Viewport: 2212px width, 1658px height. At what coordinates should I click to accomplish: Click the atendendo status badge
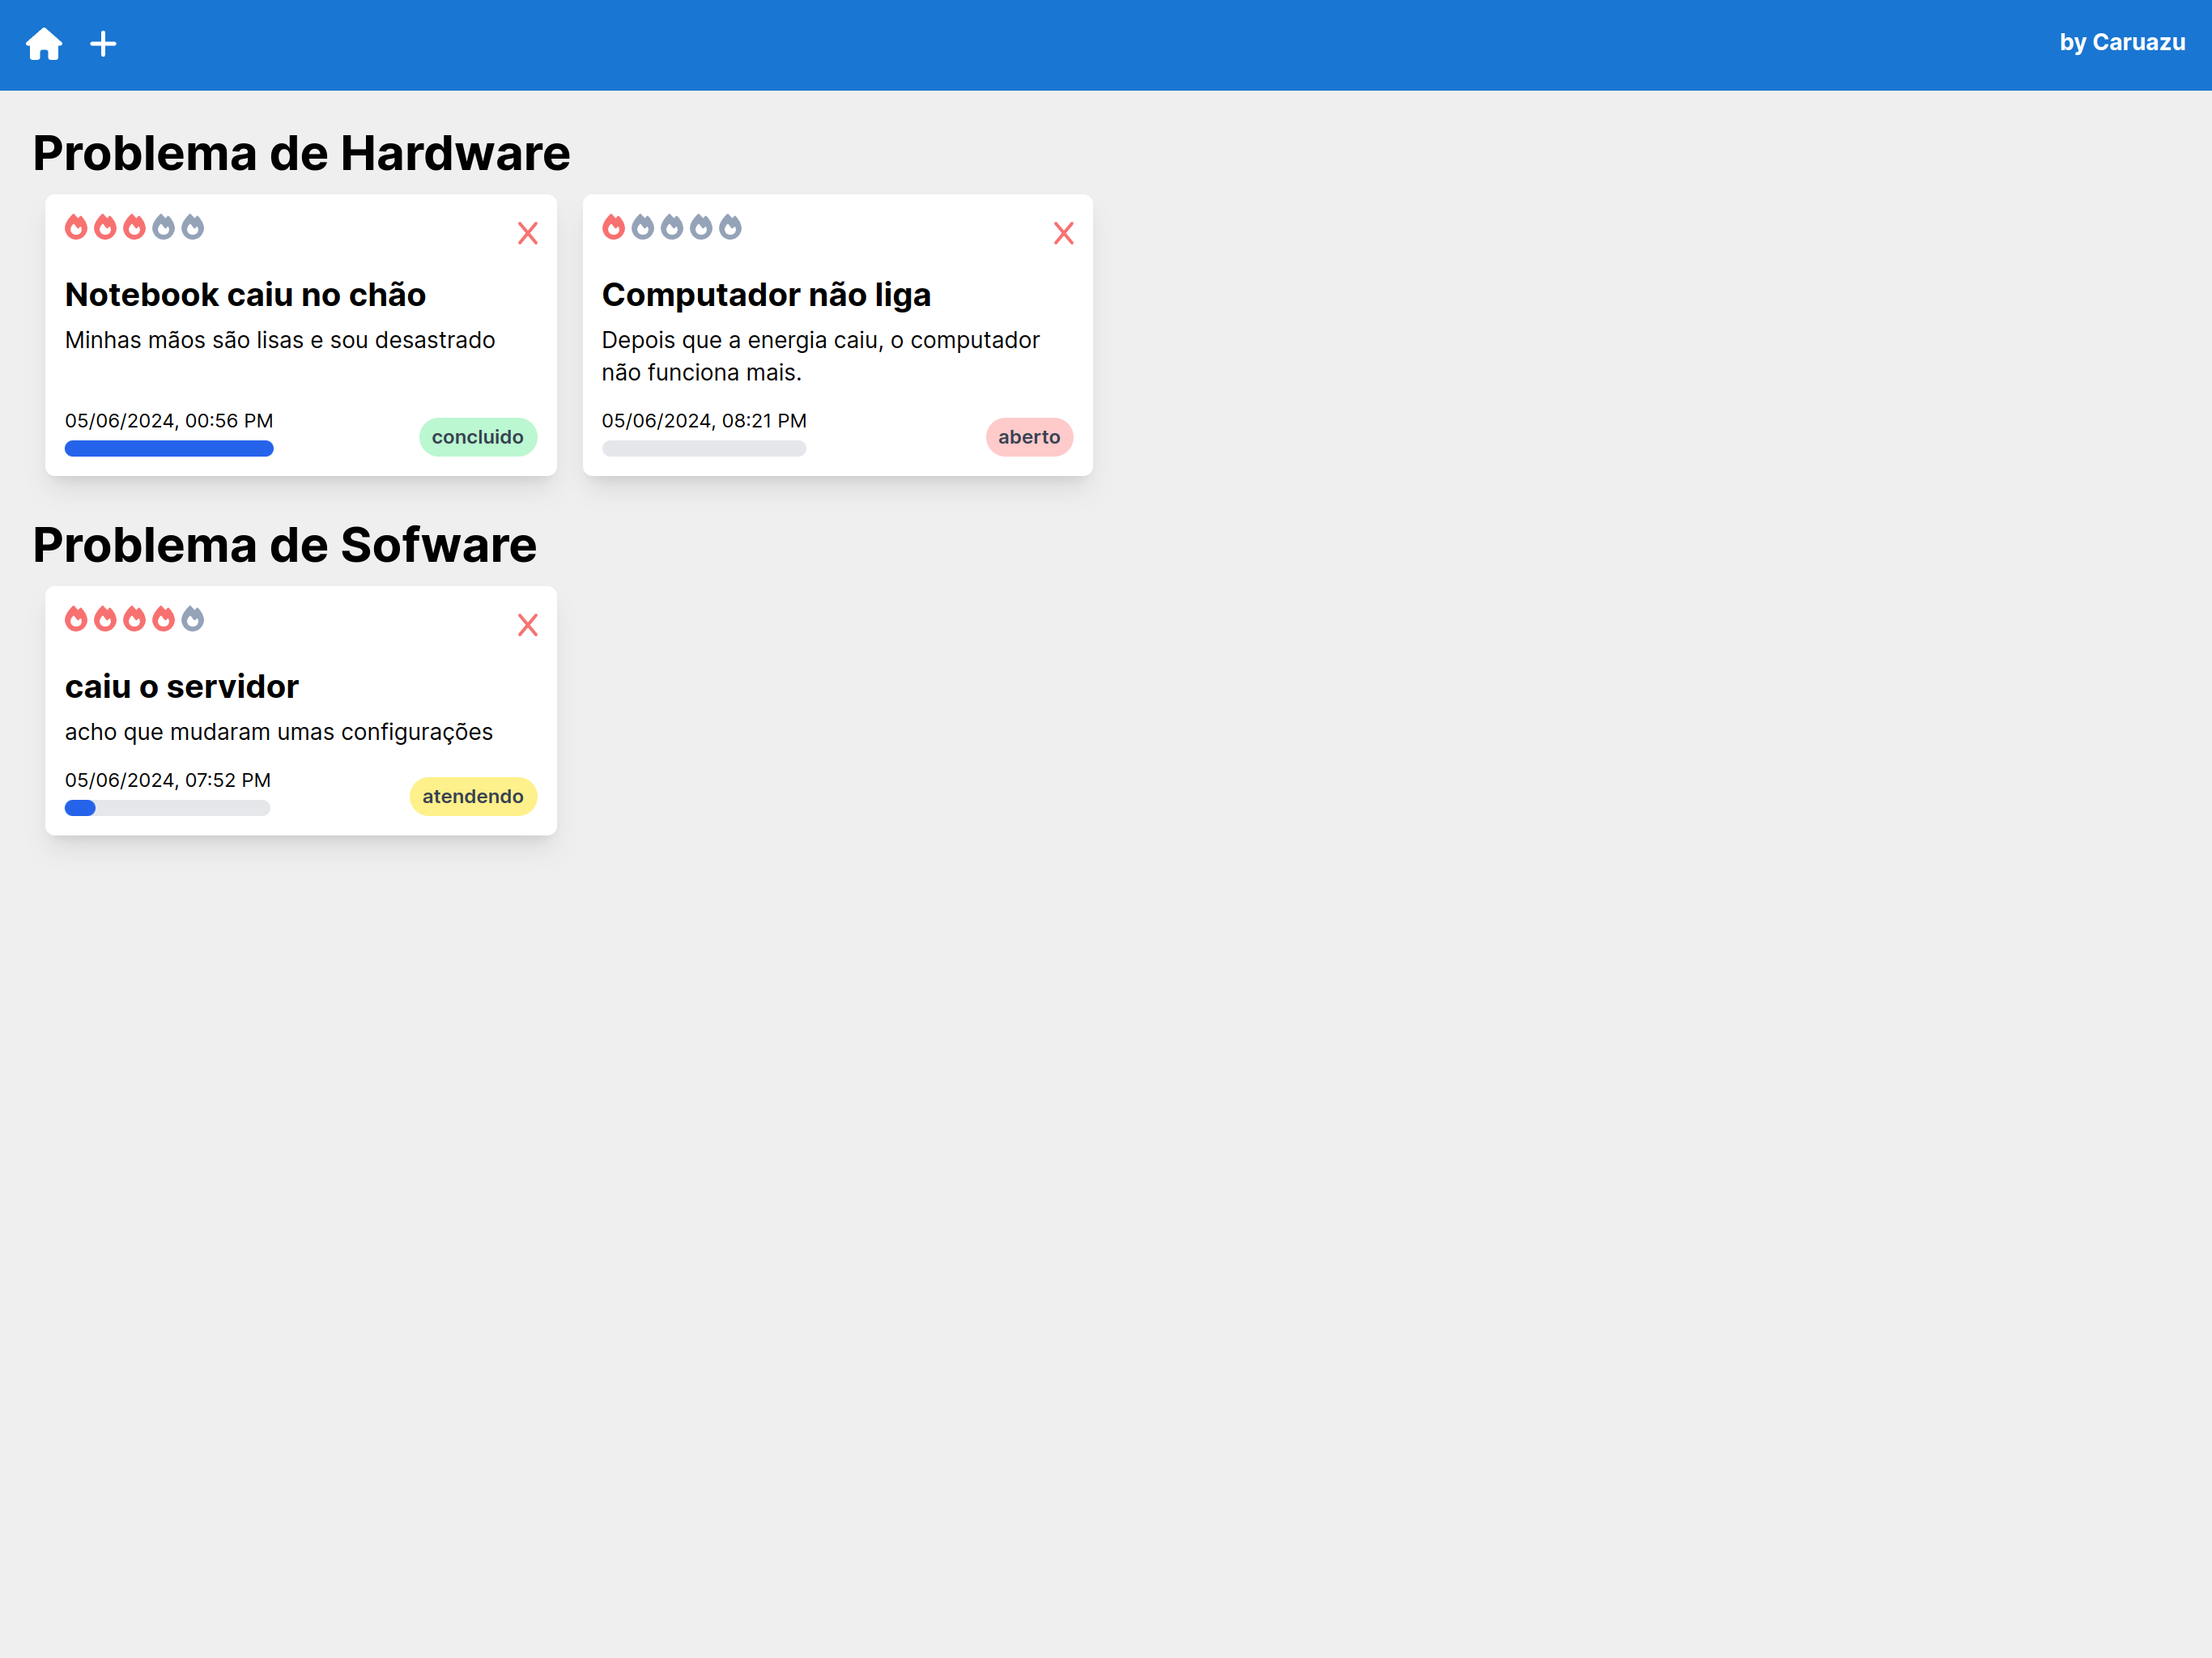coord(472,796)
